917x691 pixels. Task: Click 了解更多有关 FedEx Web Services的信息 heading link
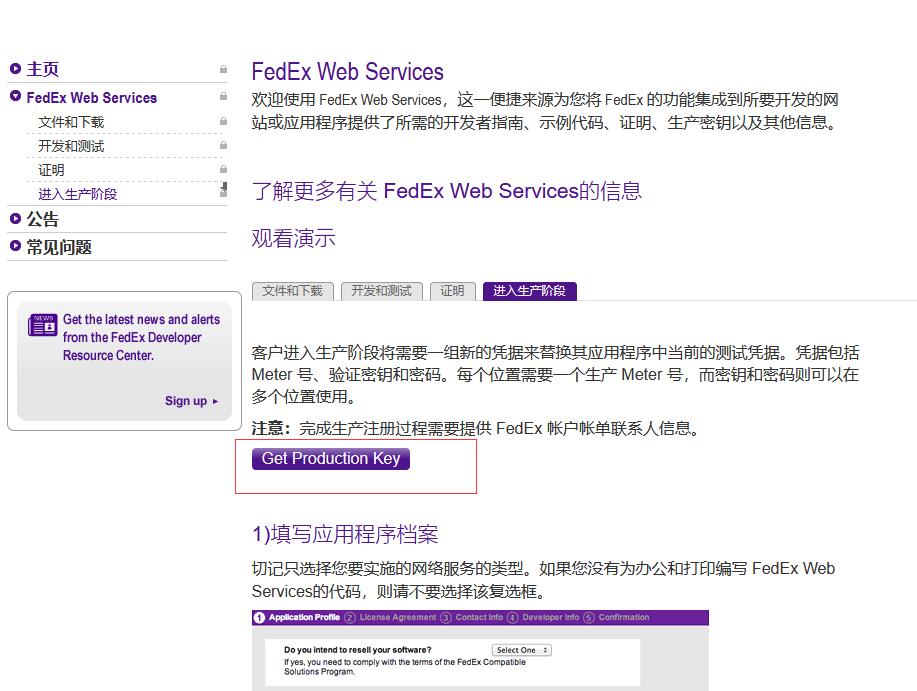(447, 191)
